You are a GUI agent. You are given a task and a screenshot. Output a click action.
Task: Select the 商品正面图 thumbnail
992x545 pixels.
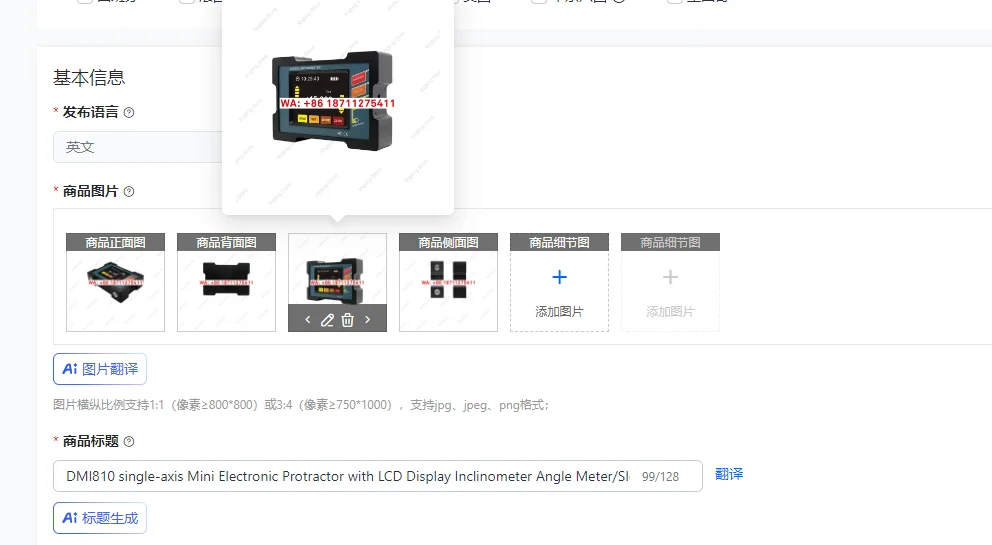pos(115,282)
